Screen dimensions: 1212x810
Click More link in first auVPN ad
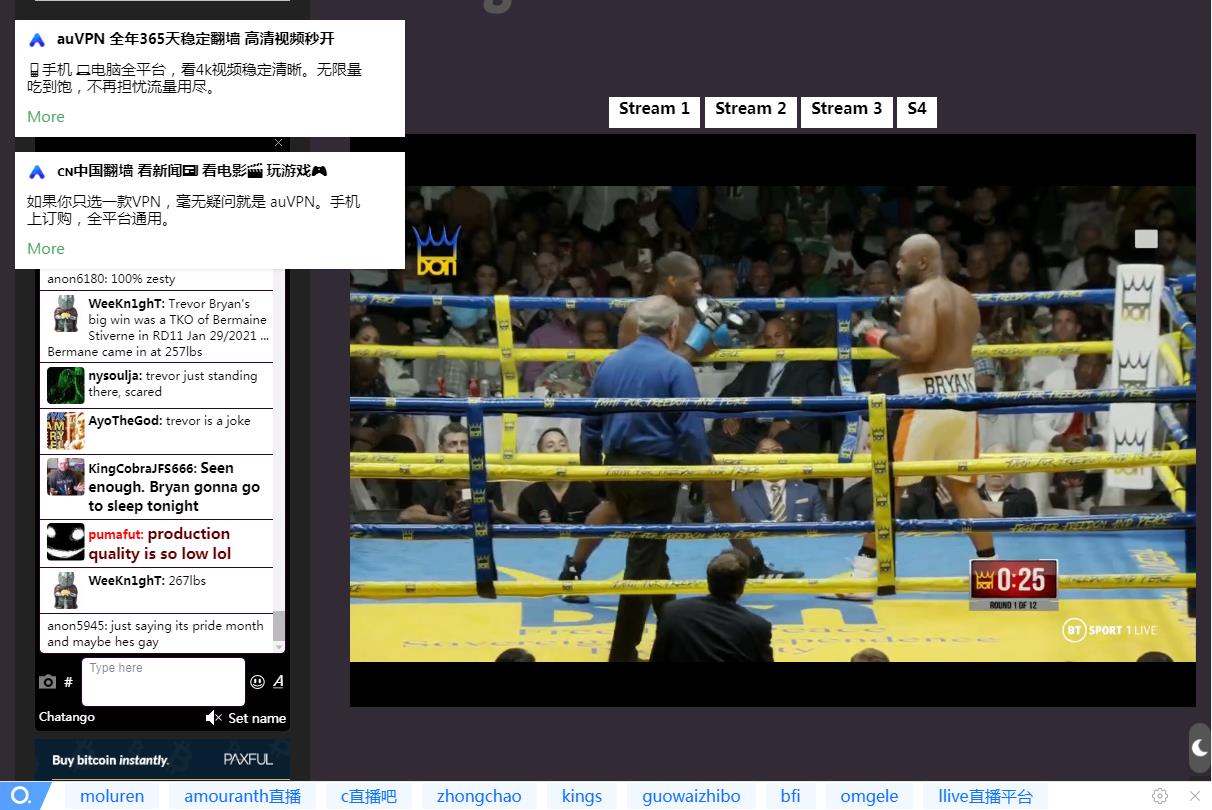[x=46, y=116]
